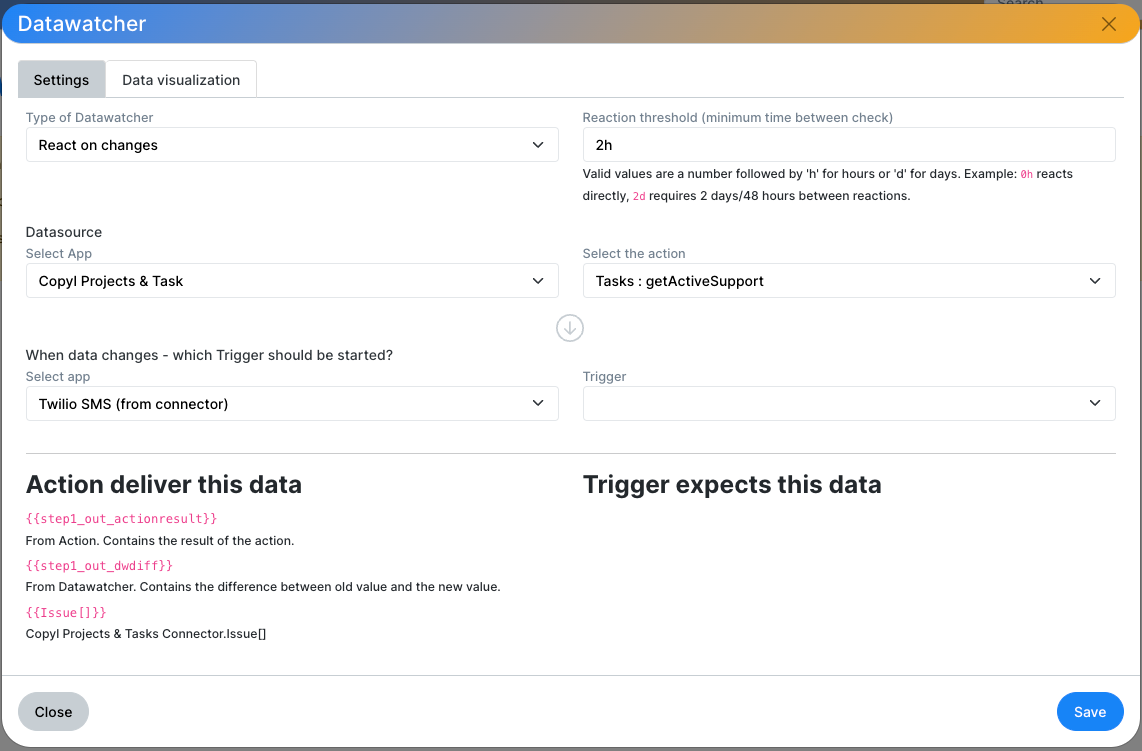The width and height of the screenshot is (1142, 751).
Task: Expand the empty Trigger dropdown
Action: (x=848, y=404)
